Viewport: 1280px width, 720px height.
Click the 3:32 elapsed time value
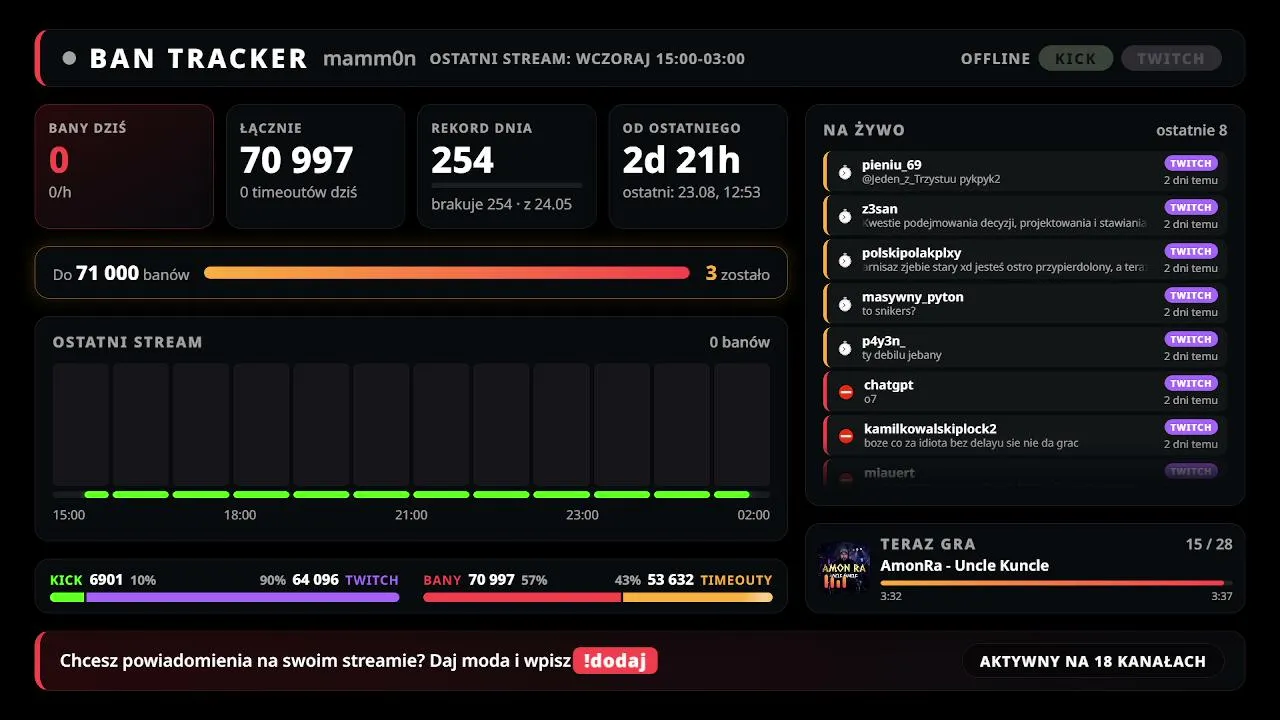click(891, 596)
